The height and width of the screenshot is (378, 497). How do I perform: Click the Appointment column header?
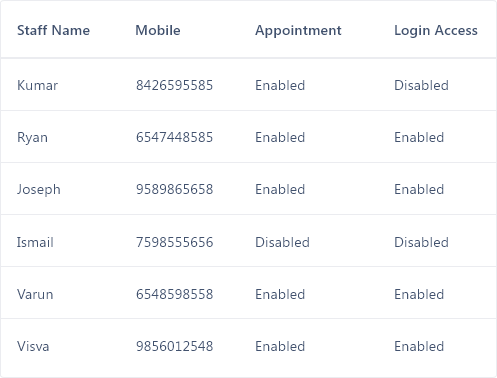[298, 31]
